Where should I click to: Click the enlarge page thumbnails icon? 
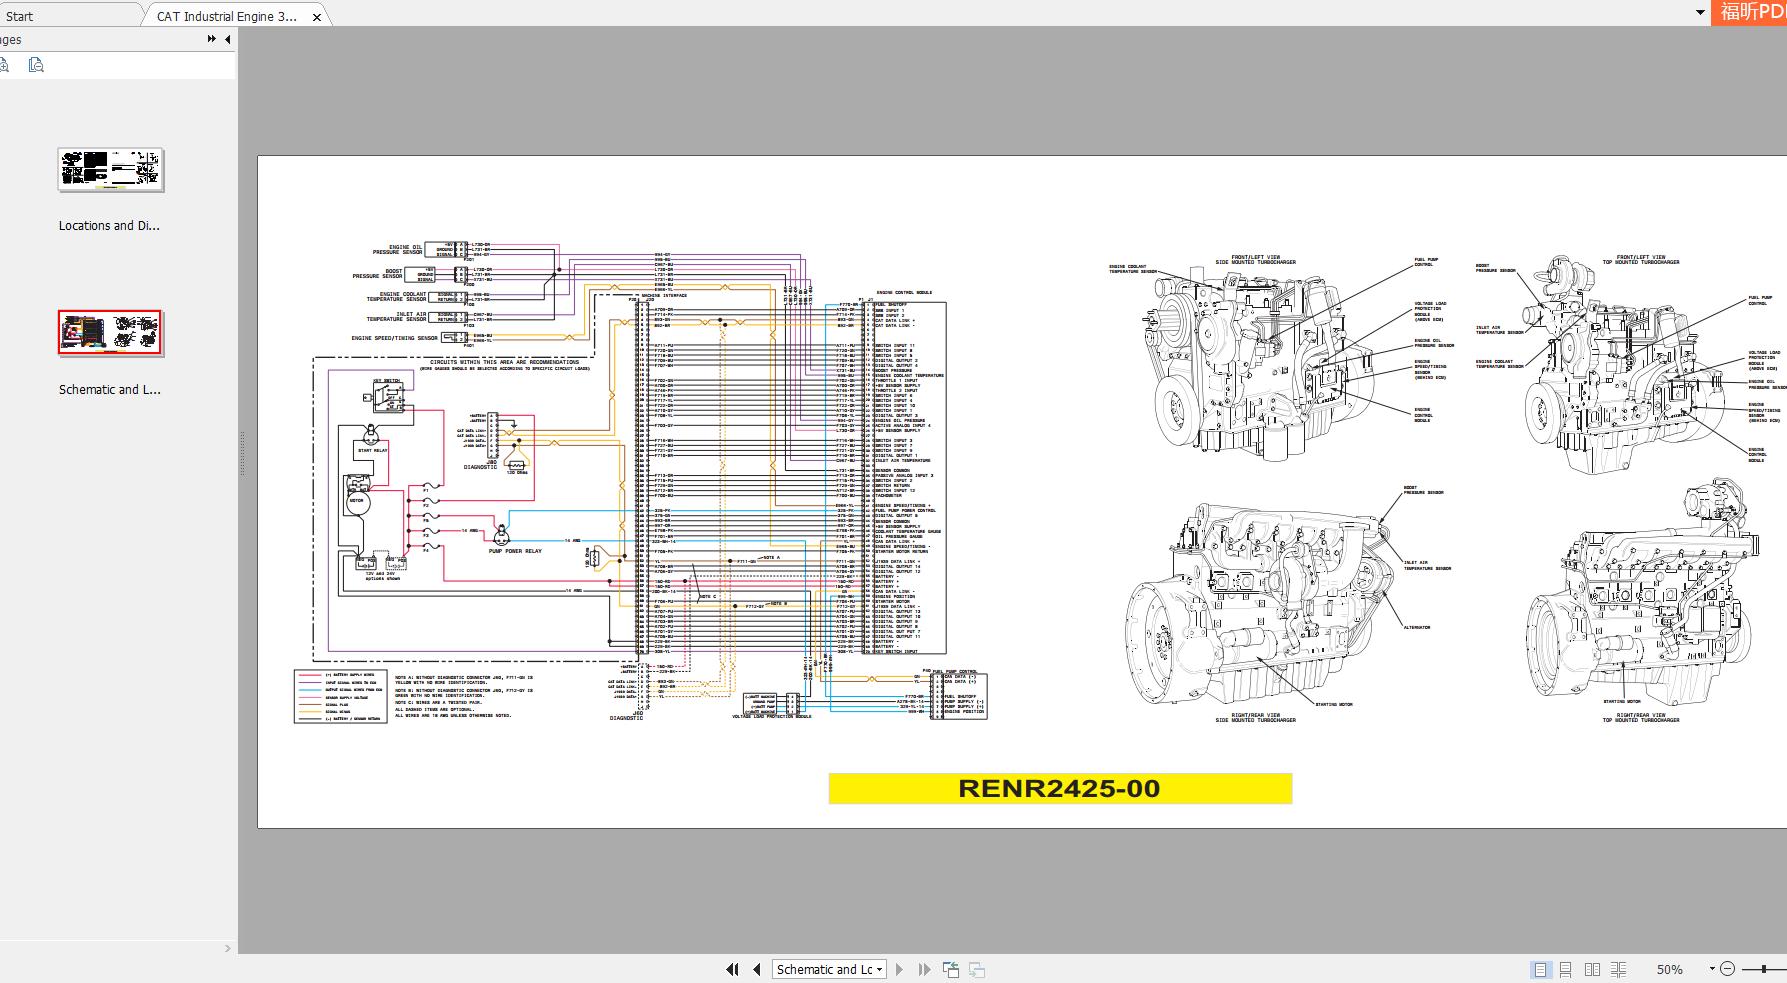coord(5,64)
